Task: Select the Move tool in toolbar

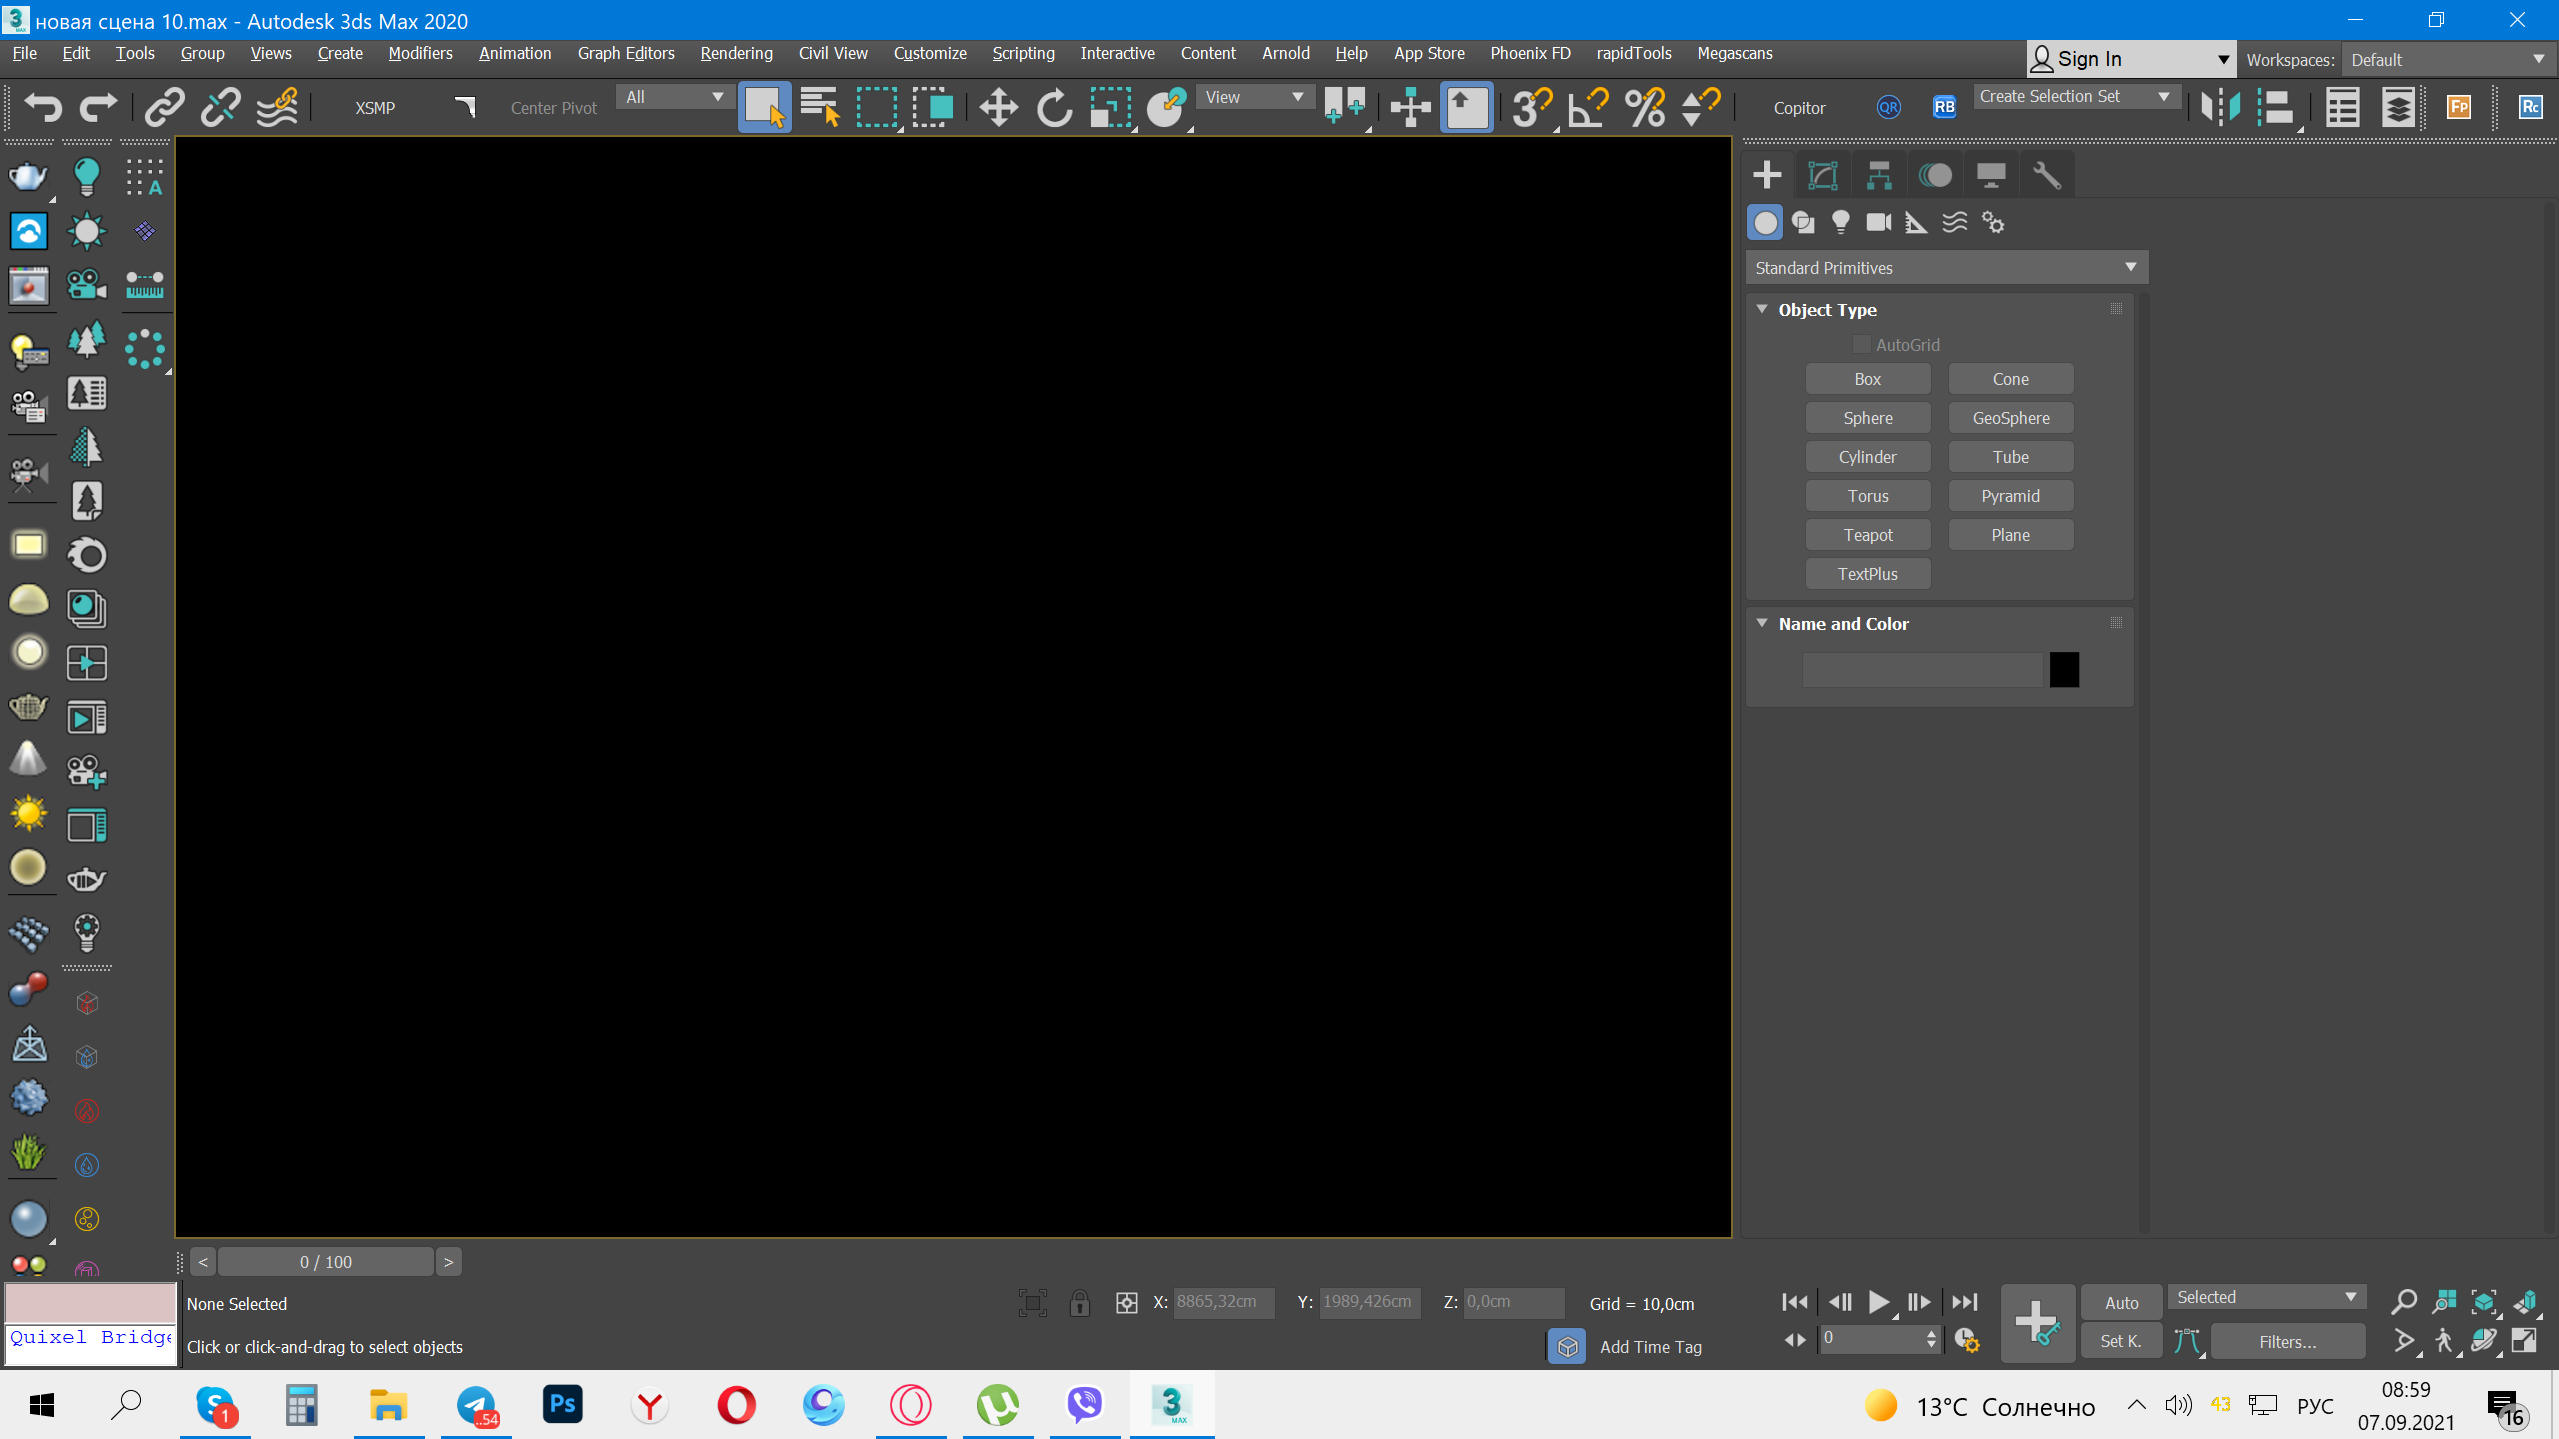Action: point(998,107)
